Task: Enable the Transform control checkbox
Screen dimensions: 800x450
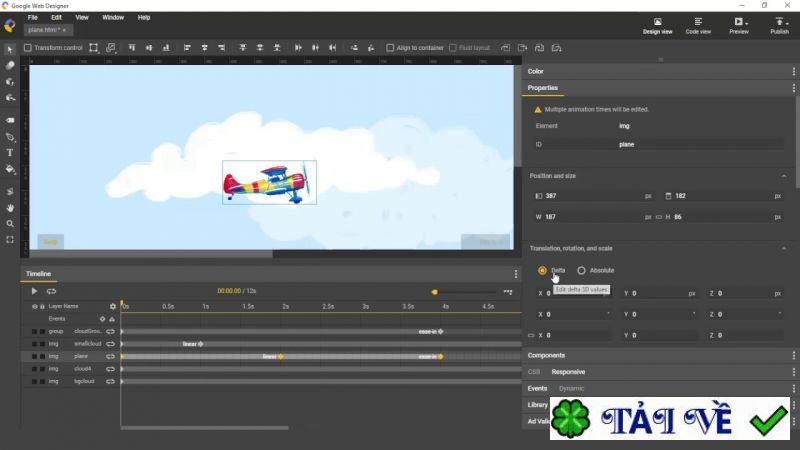Action: [x=28, y=47]
